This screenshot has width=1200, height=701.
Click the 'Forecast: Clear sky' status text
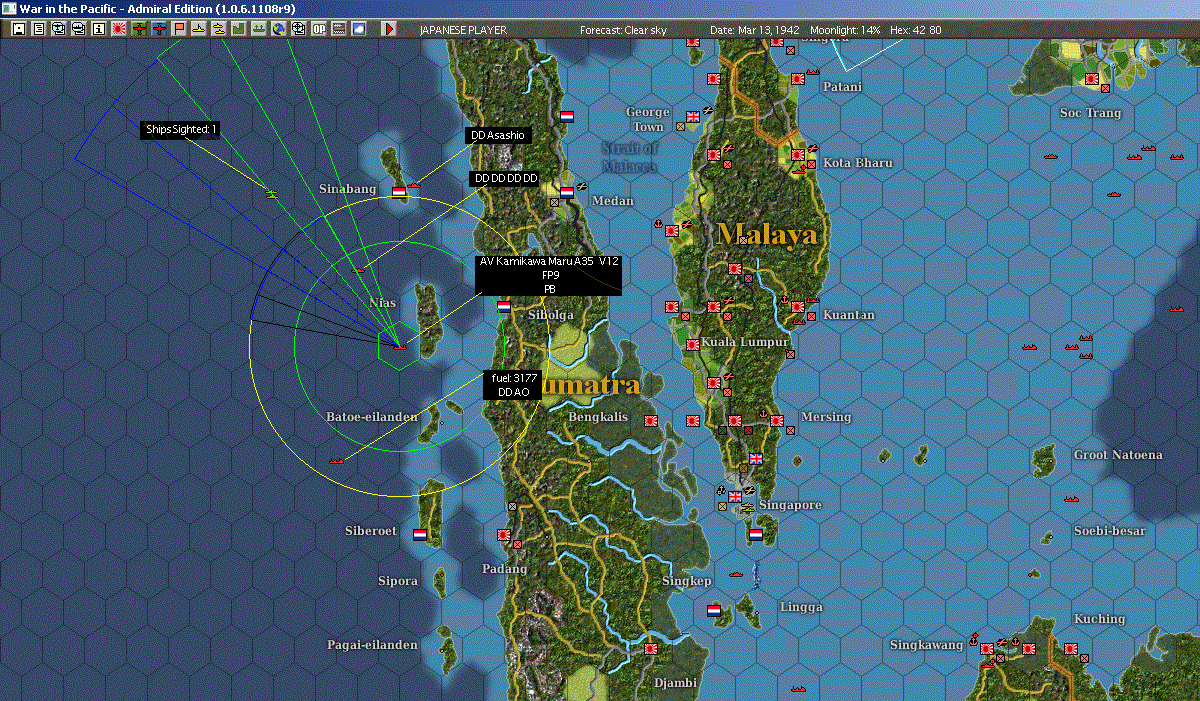tap(623, 30)
